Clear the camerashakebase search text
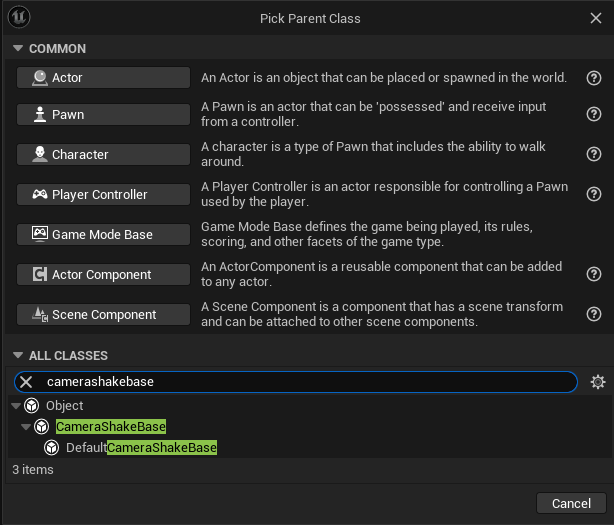 [x=26, y=382]
